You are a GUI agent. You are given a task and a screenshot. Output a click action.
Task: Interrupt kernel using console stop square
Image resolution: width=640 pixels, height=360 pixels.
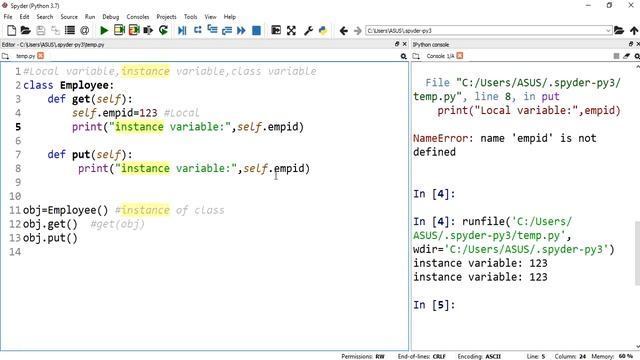coord(616,56)
